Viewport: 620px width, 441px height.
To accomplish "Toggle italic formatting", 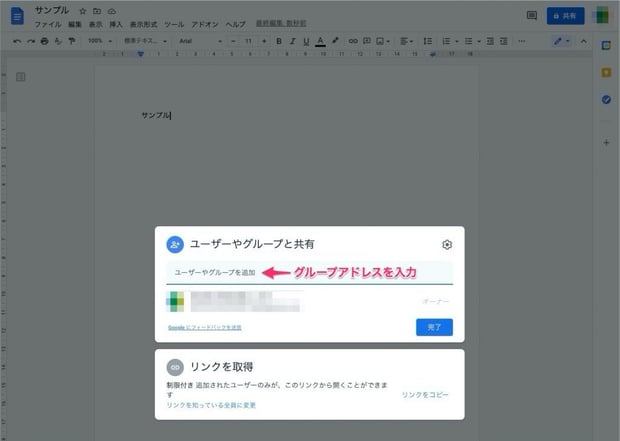I will (293, 41).
